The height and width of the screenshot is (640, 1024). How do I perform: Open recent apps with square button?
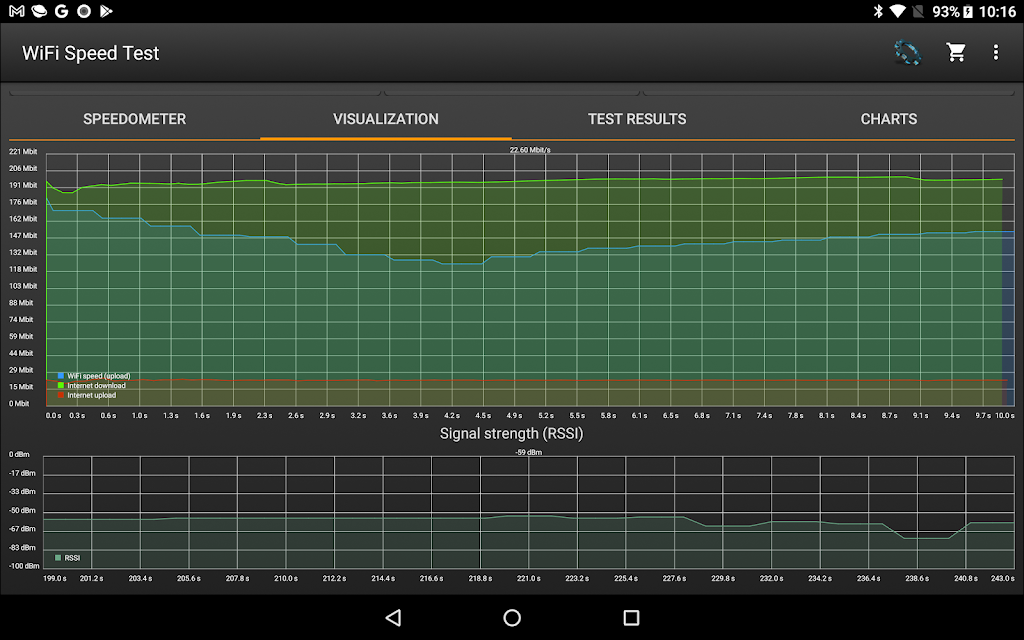click(x=631, y=617)
